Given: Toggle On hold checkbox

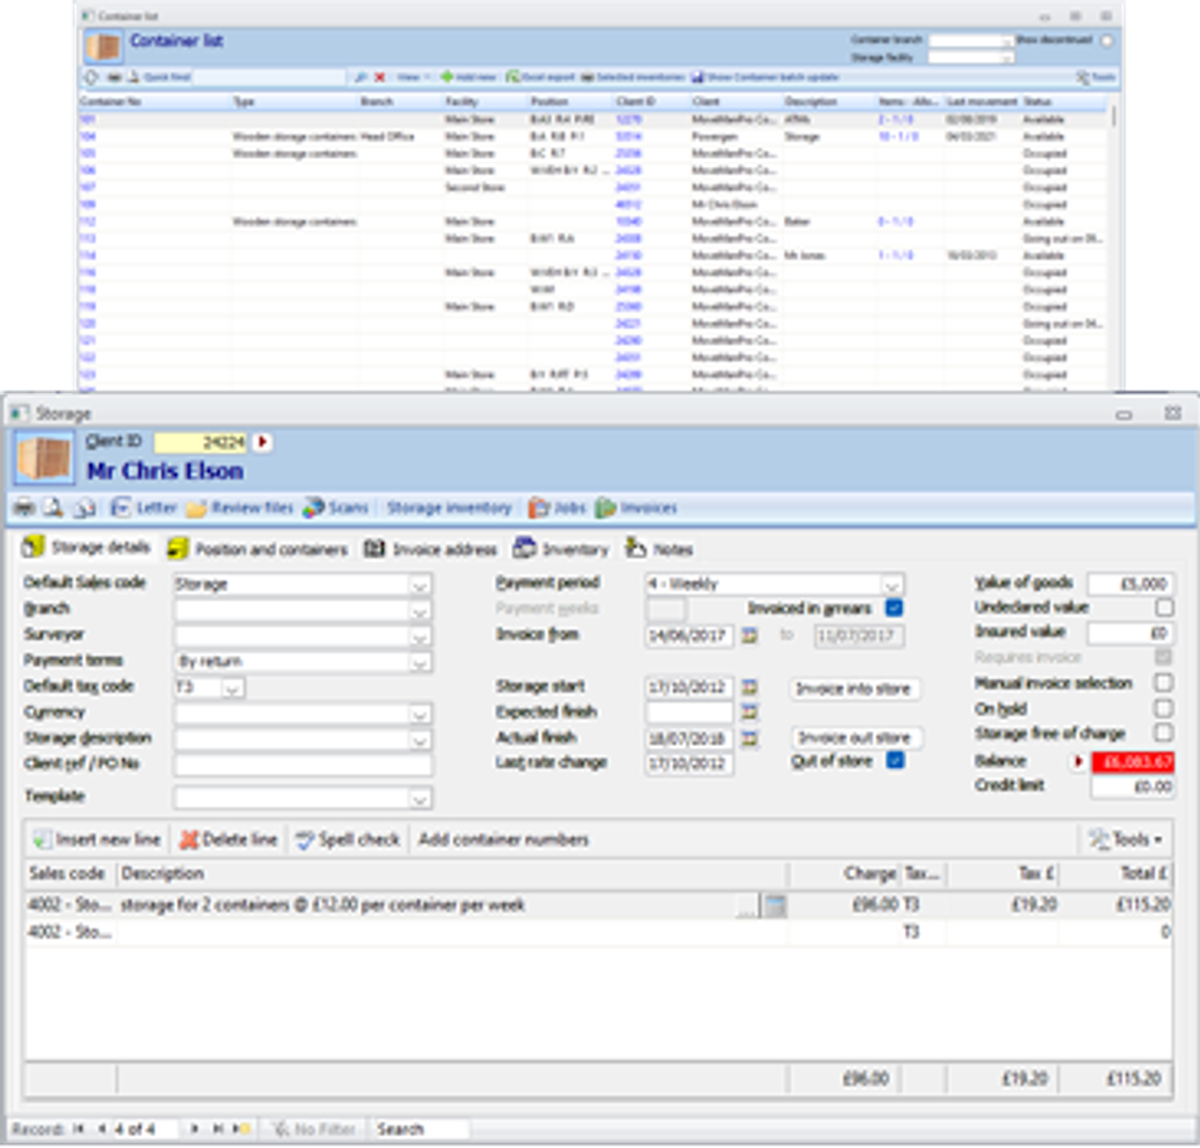Looking at the screenshot, I should 1164,708.
